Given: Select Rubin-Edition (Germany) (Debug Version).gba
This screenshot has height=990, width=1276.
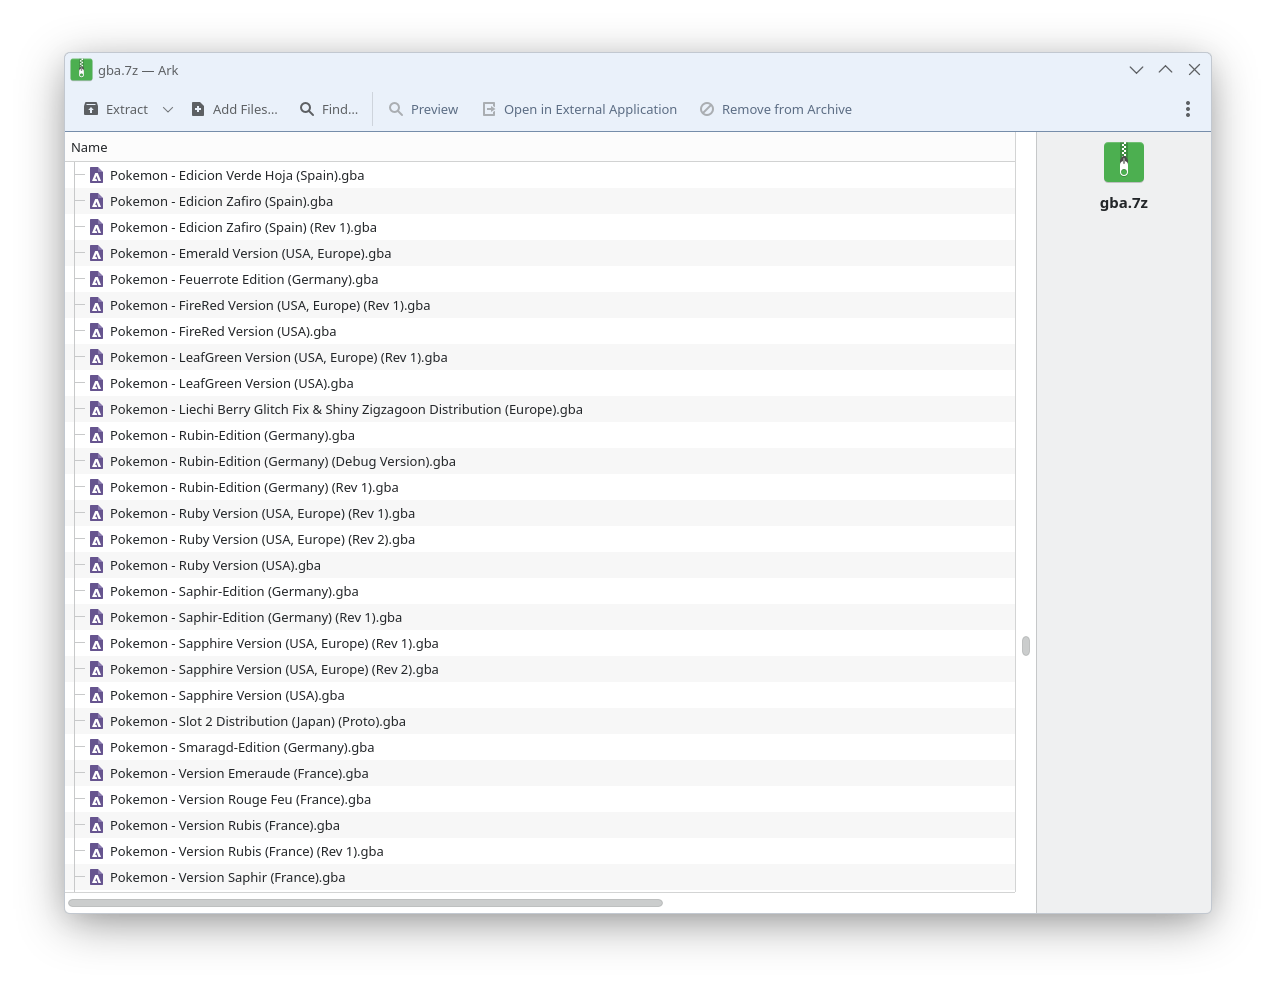Looking at the screenshot, I should click(540, 461).
